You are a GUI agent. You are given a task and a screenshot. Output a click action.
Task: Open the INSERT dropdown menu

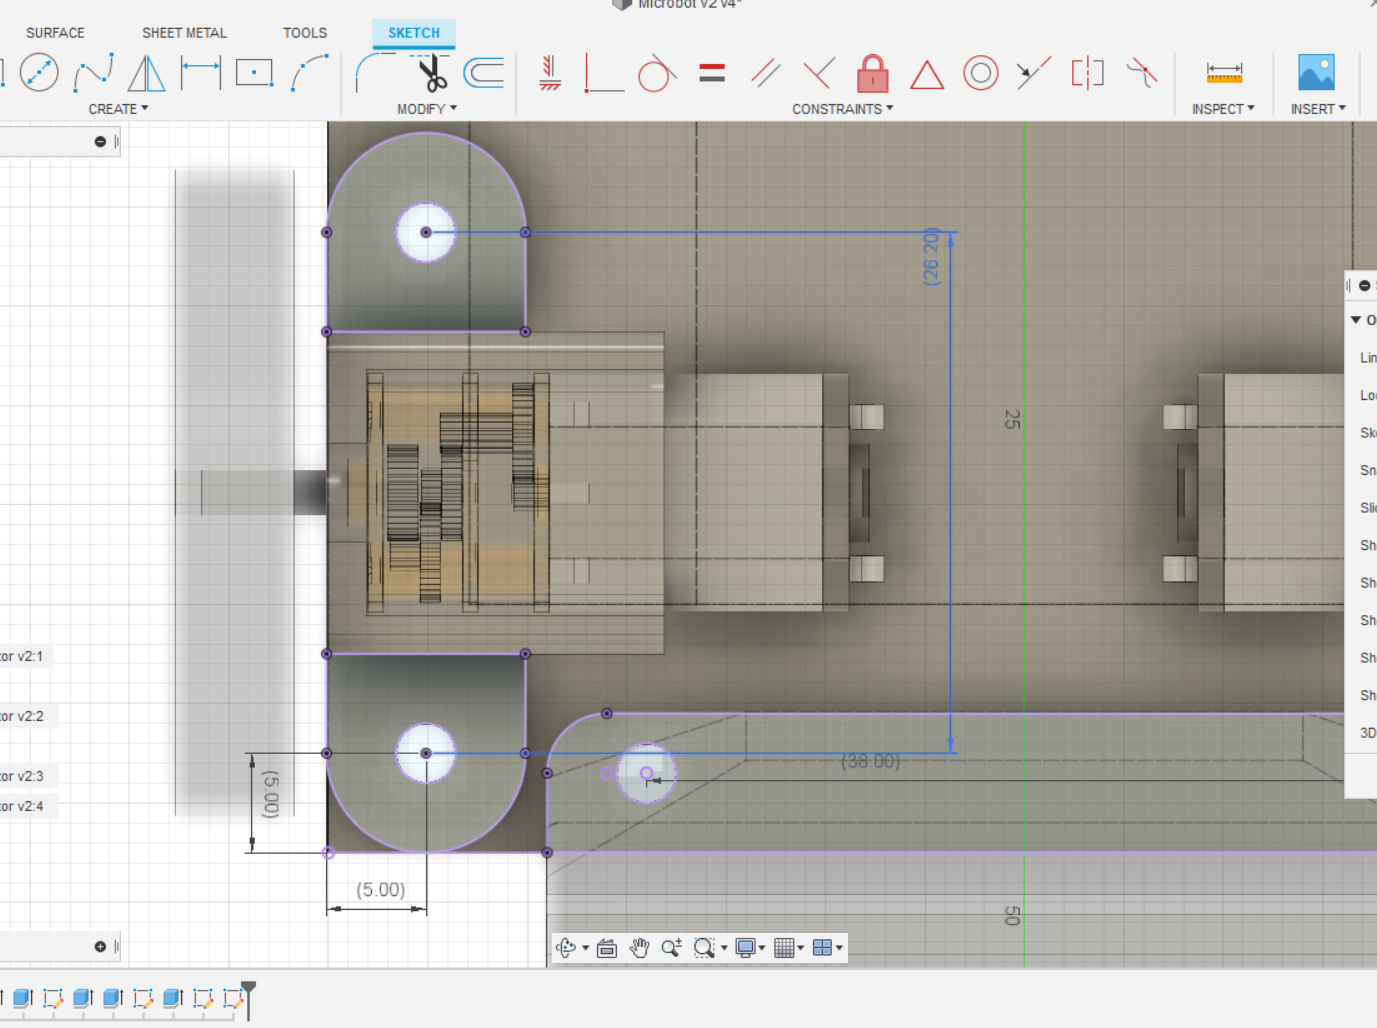pos(1318,109)
